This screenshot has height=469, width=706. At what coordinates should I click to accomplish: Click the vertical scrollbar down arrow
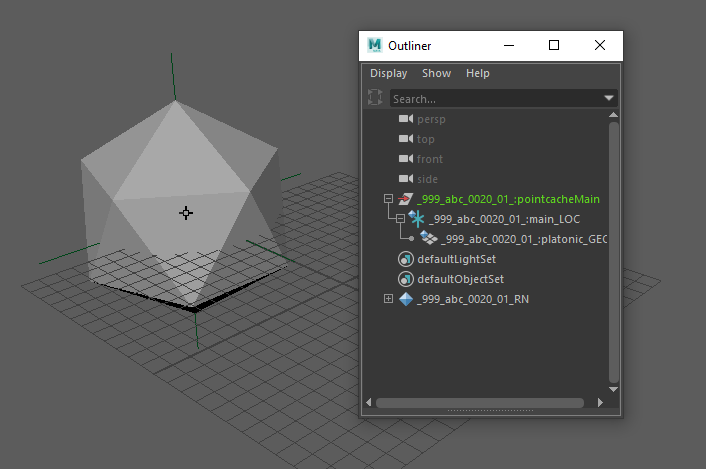(613, 389)
